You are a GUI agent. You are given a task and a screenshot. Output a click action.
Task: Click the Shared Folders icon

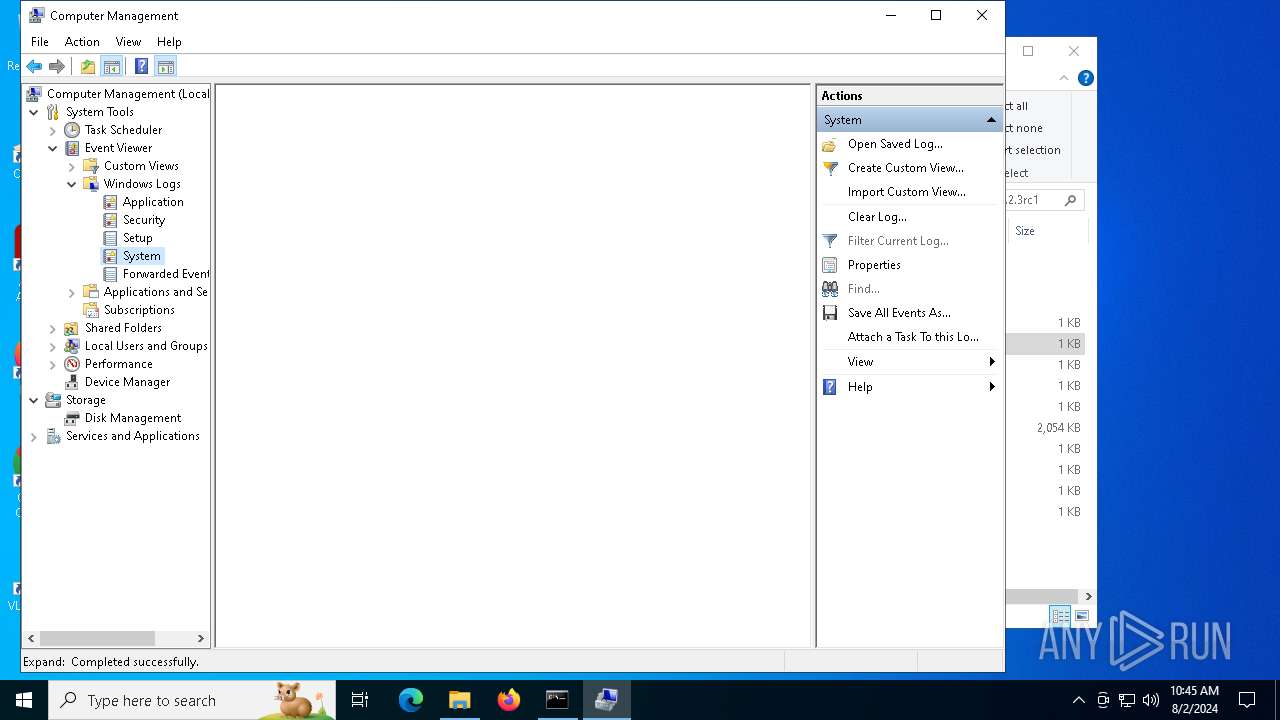[x=72, y=328]
